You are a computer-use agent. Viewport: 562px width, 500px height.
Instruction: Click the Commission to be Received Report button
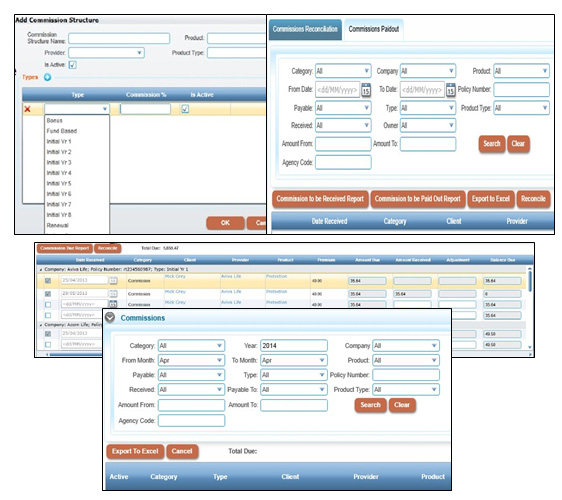pyautogui.click(x=320, y=199)
